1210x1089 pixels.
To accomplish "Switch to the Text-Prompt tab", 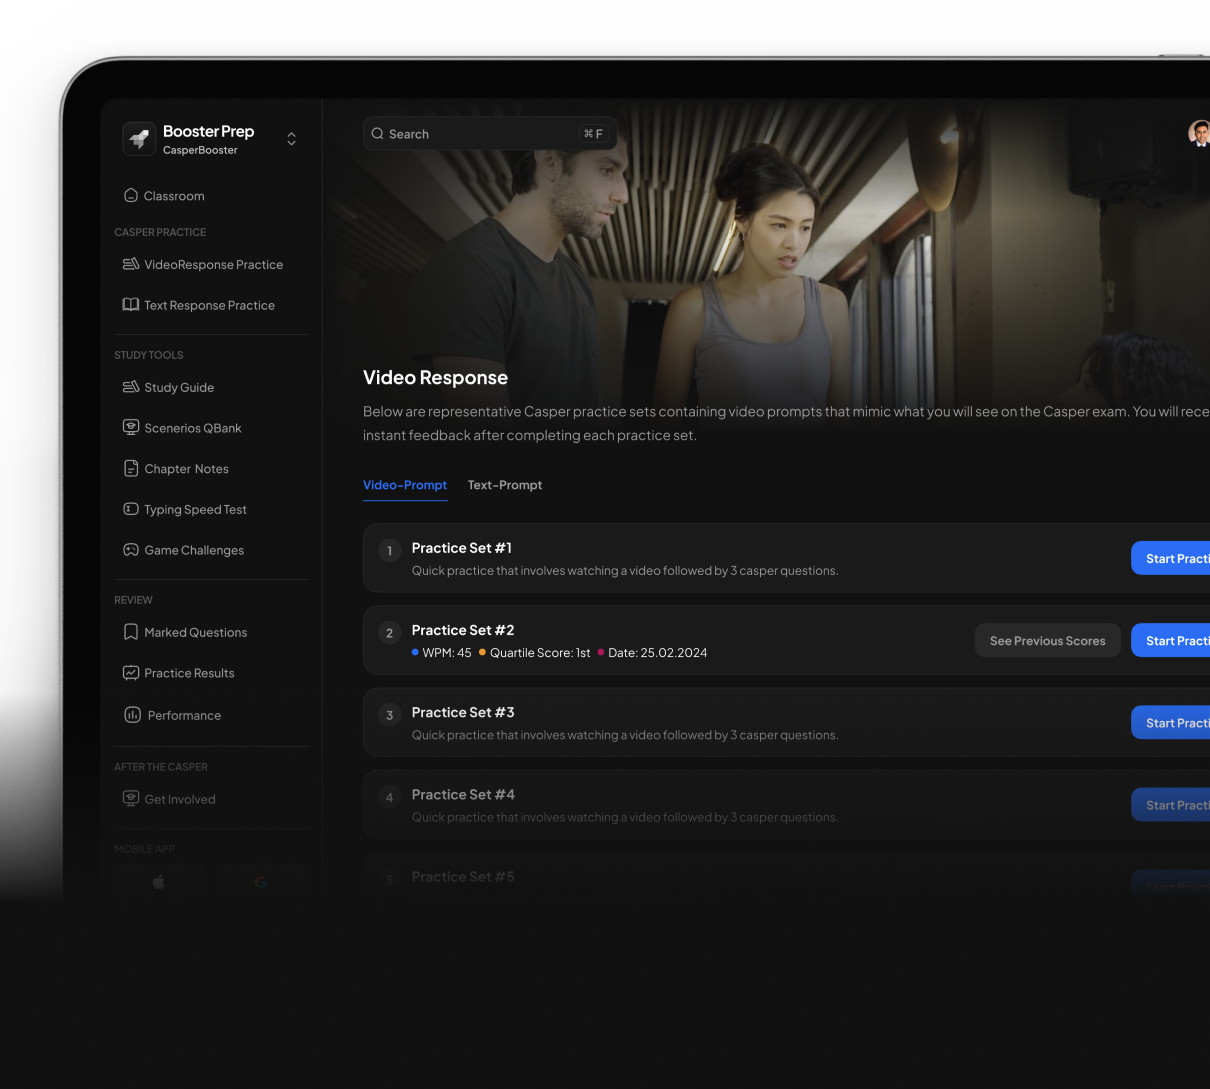I will click(504, 485).
